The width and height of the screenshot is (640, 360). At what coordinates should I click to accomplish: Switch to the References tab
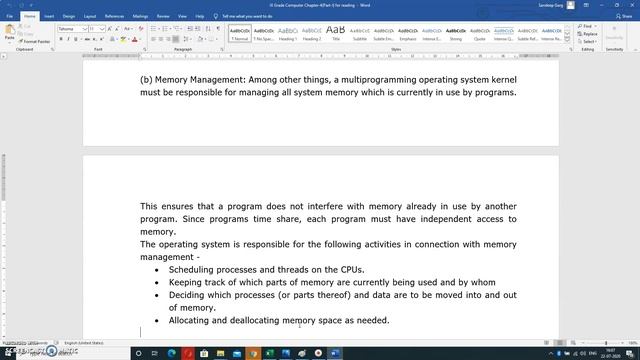click(114, 16)
